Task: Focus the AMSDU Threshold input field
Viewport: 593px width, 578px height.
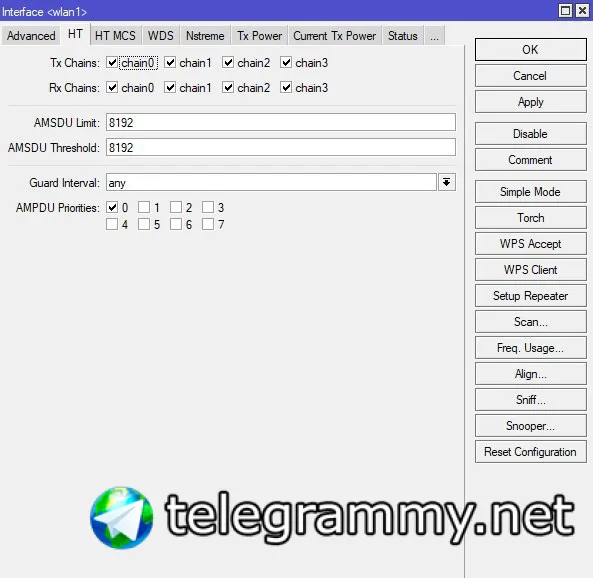Action: coord(281,148)
